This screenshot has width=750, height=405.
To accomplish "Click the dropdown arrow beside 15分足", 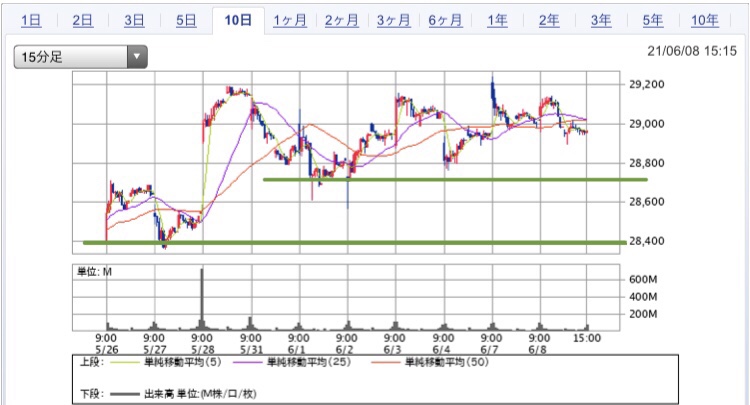I will coord(137,57).
